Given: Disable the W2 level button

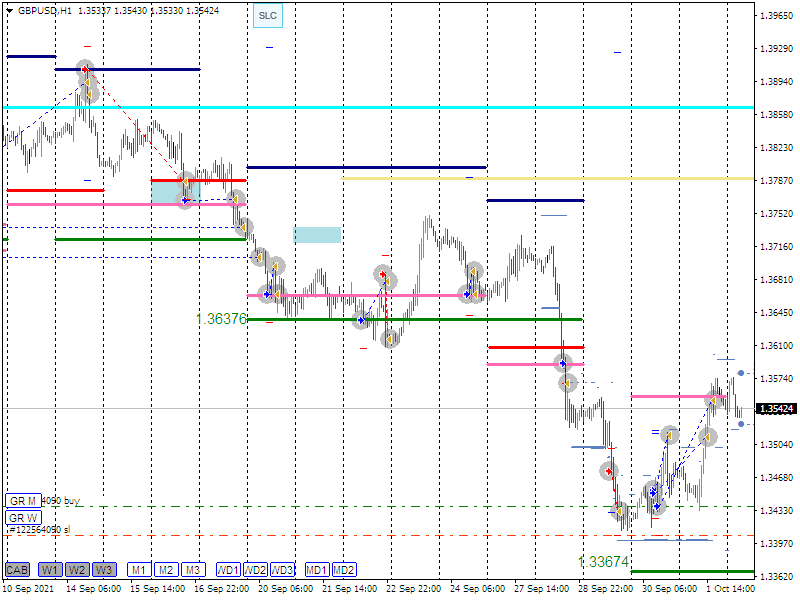Looking at the screenshot, I should [77, 570].
